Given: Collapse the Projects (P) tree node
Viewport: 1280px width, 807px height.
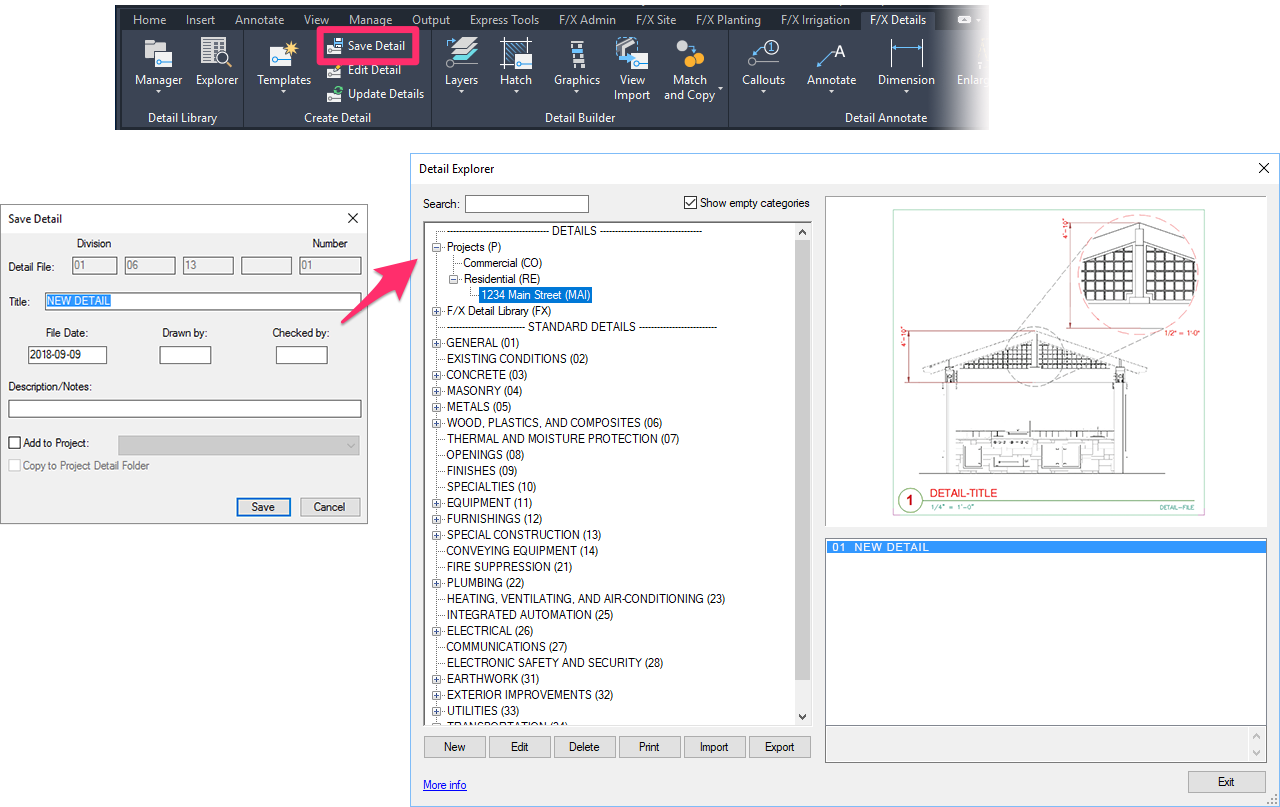Looking at the screenshot, I should pyautogui.click(x=436, y=247).
